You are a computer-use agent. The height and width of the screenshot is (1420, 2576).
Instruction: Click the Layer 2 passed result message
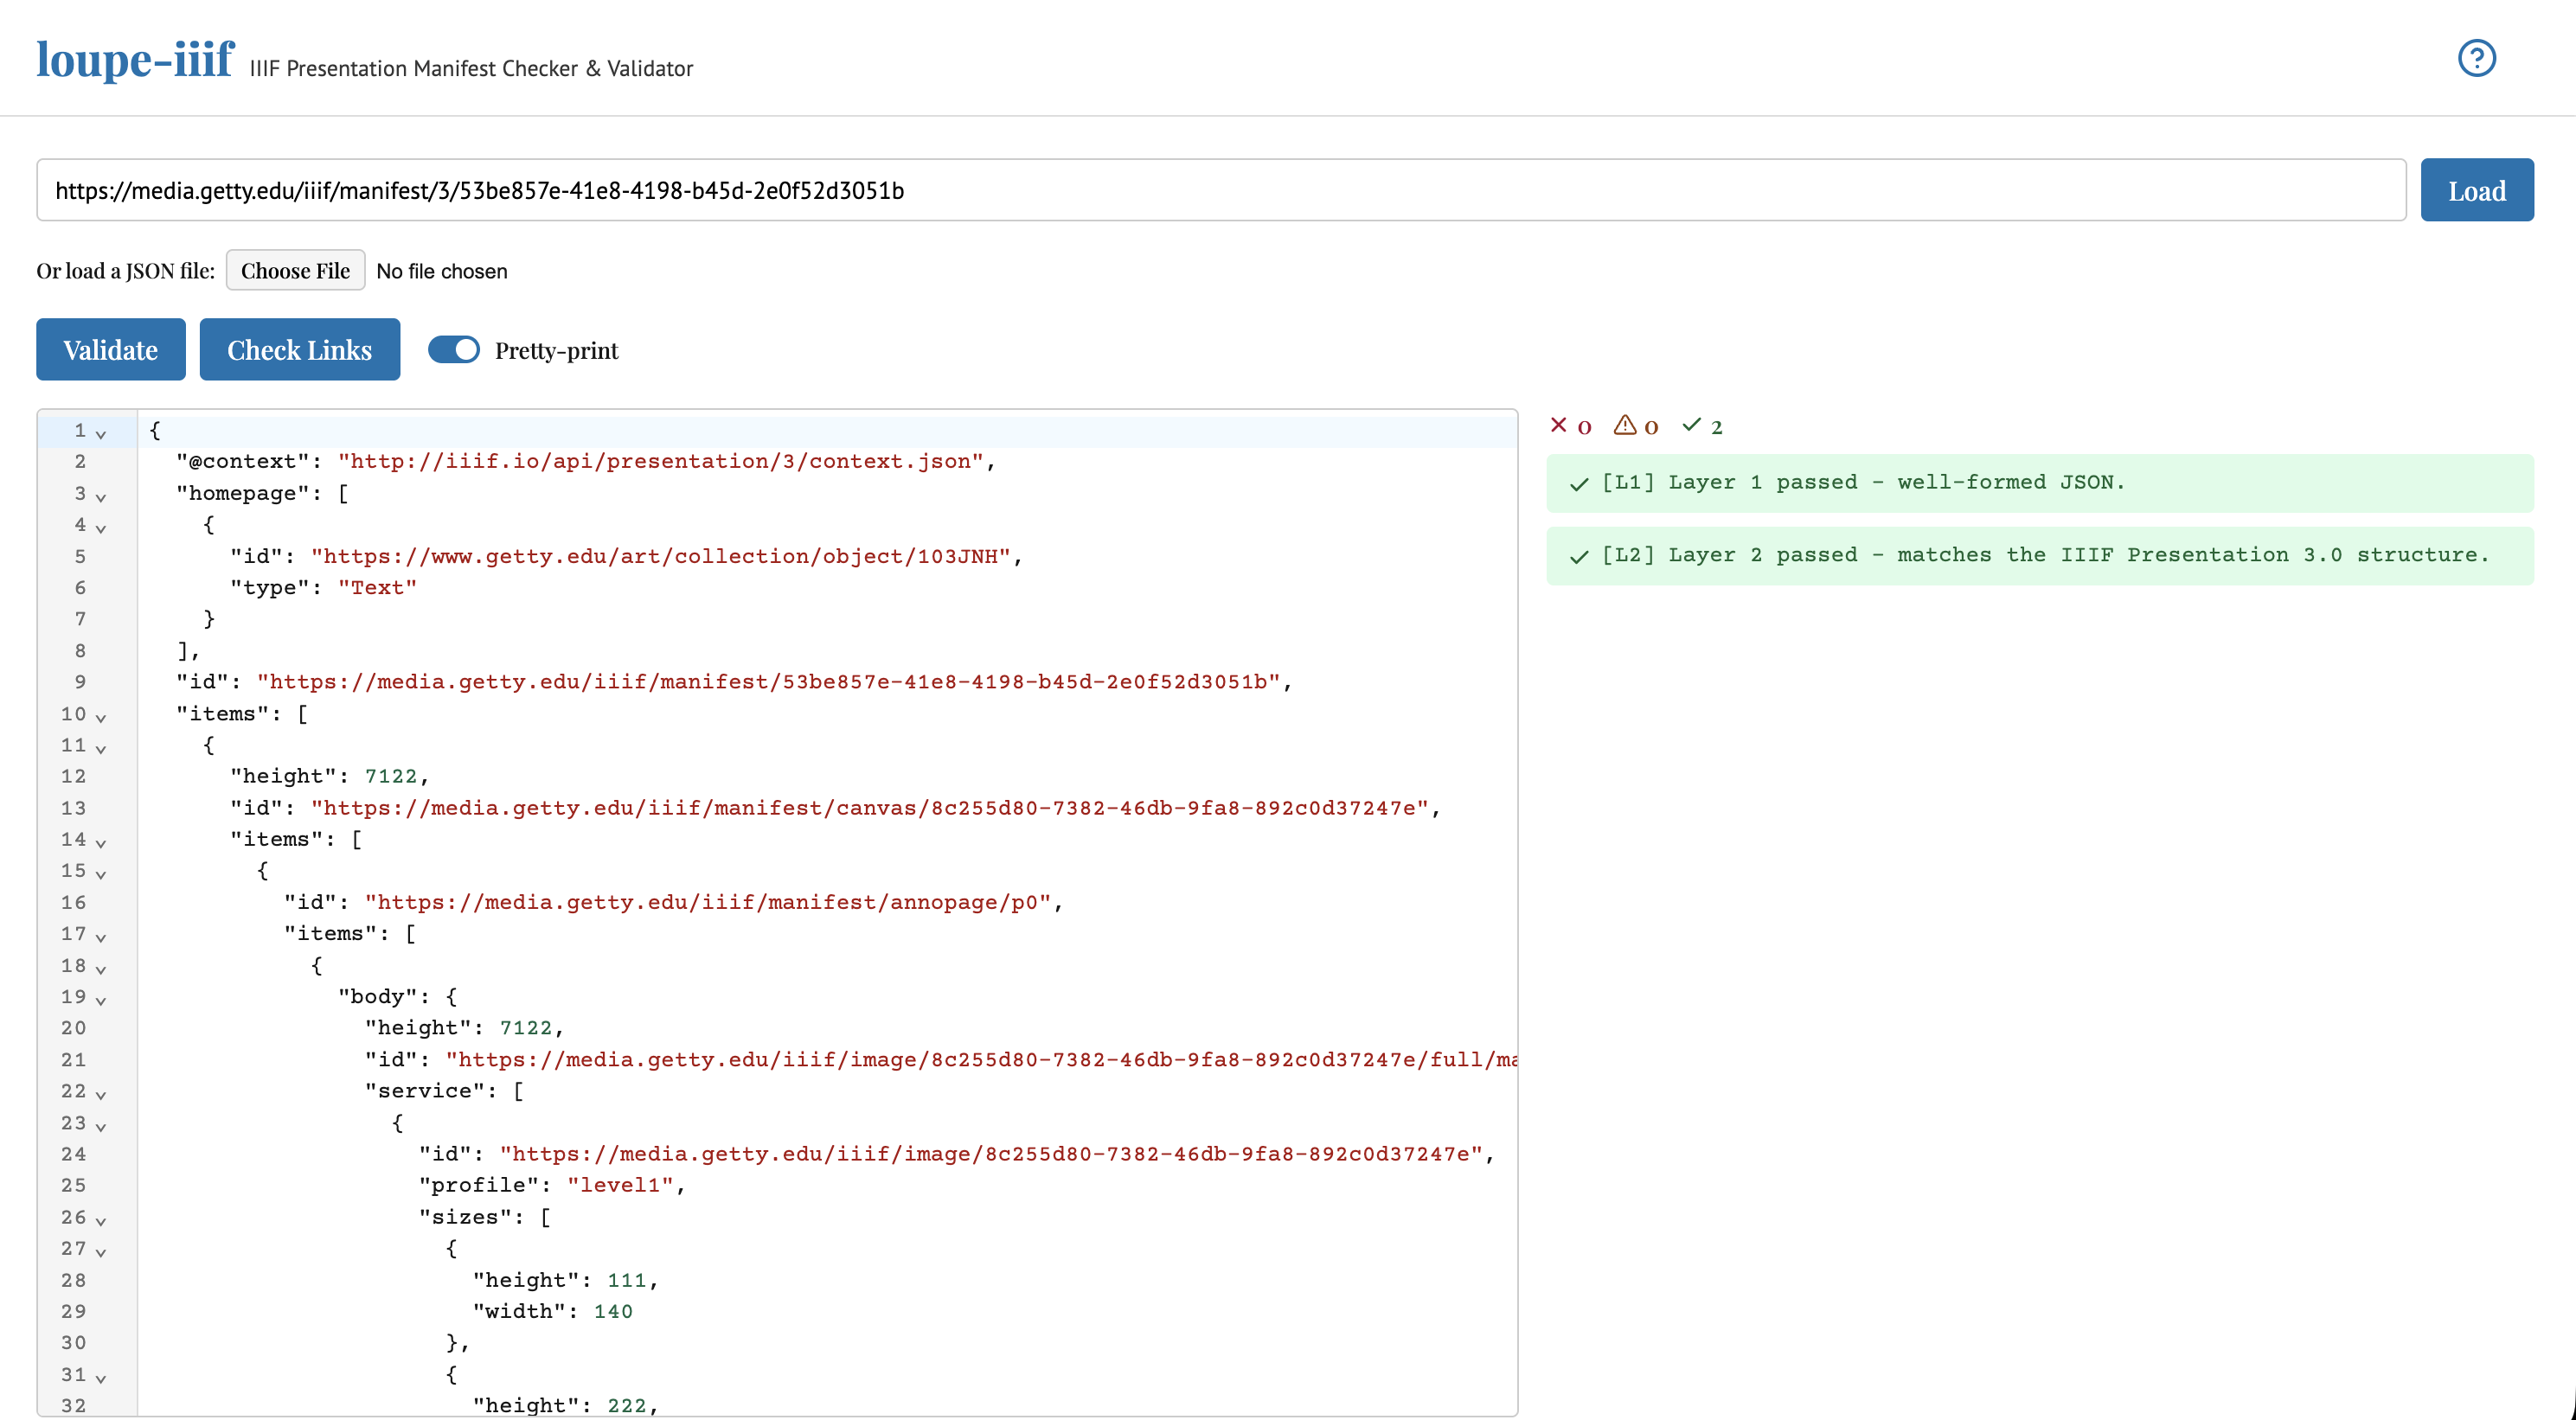click(x=2039, y=556)
